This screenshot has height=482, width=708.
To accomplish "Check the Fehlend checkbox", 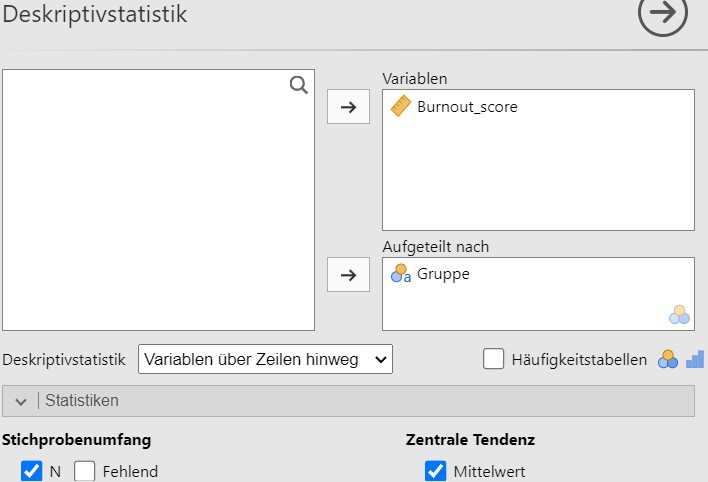I will (x=85, y=471).
